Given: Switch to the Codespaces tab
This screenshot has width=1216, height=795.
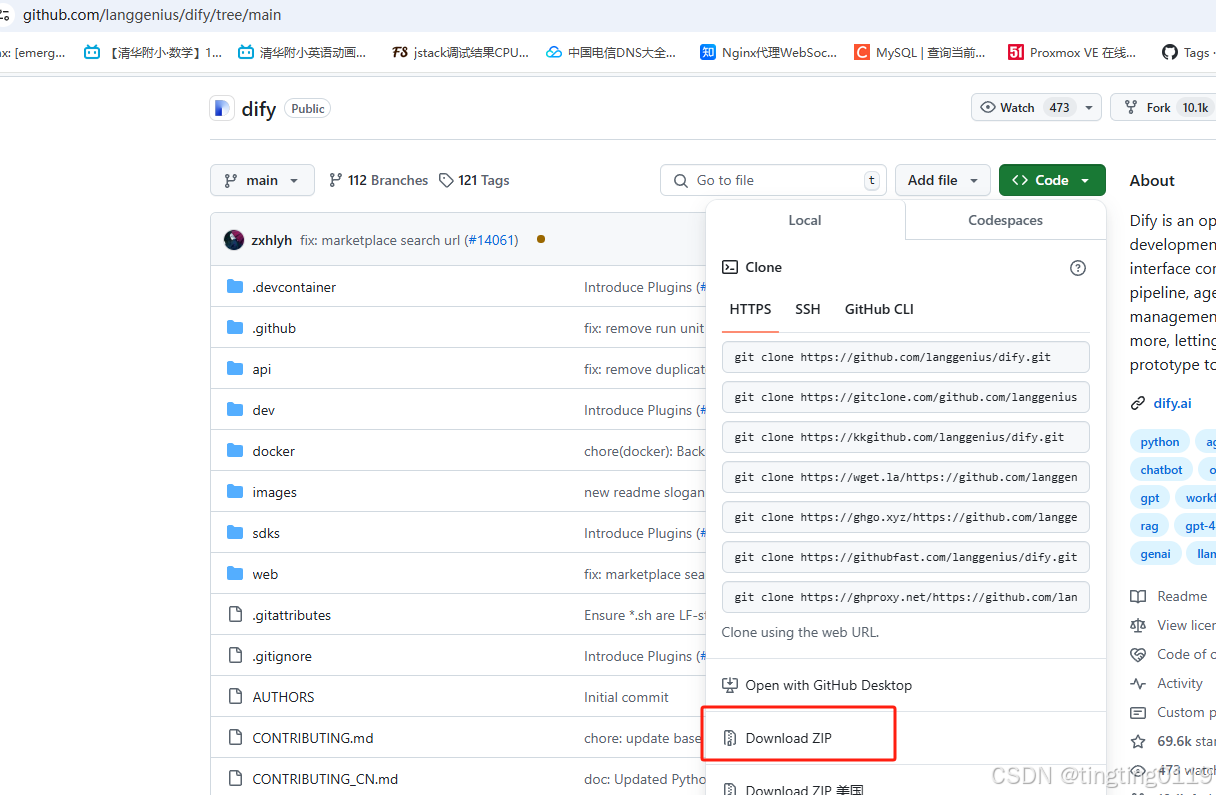Looking at the screenshot, I should 1005,220.
